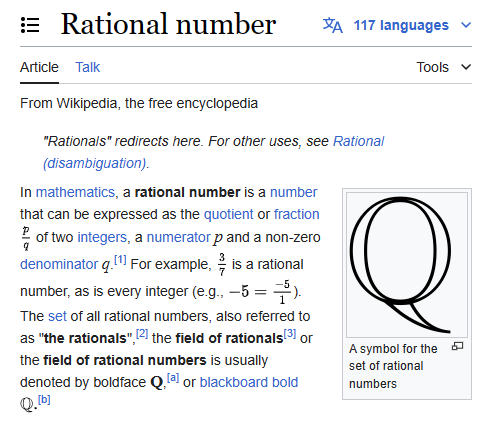The image size is (484, 422).
Task: Click the bold term 'field of rationals'
Action: [229, 338]
